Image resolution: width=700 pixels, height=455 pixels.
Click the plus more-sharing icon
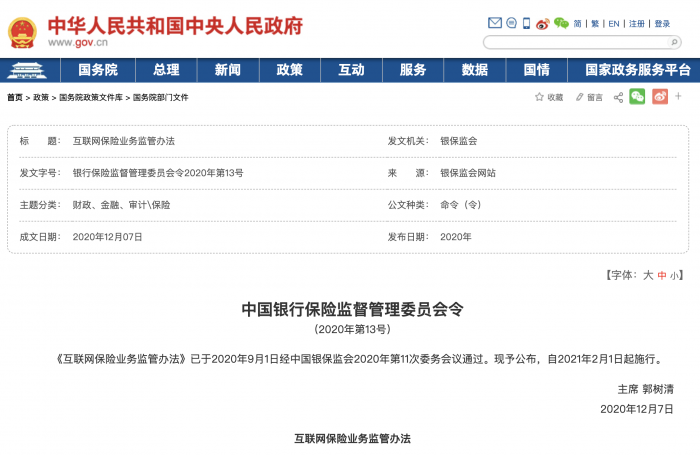(678, 96)
